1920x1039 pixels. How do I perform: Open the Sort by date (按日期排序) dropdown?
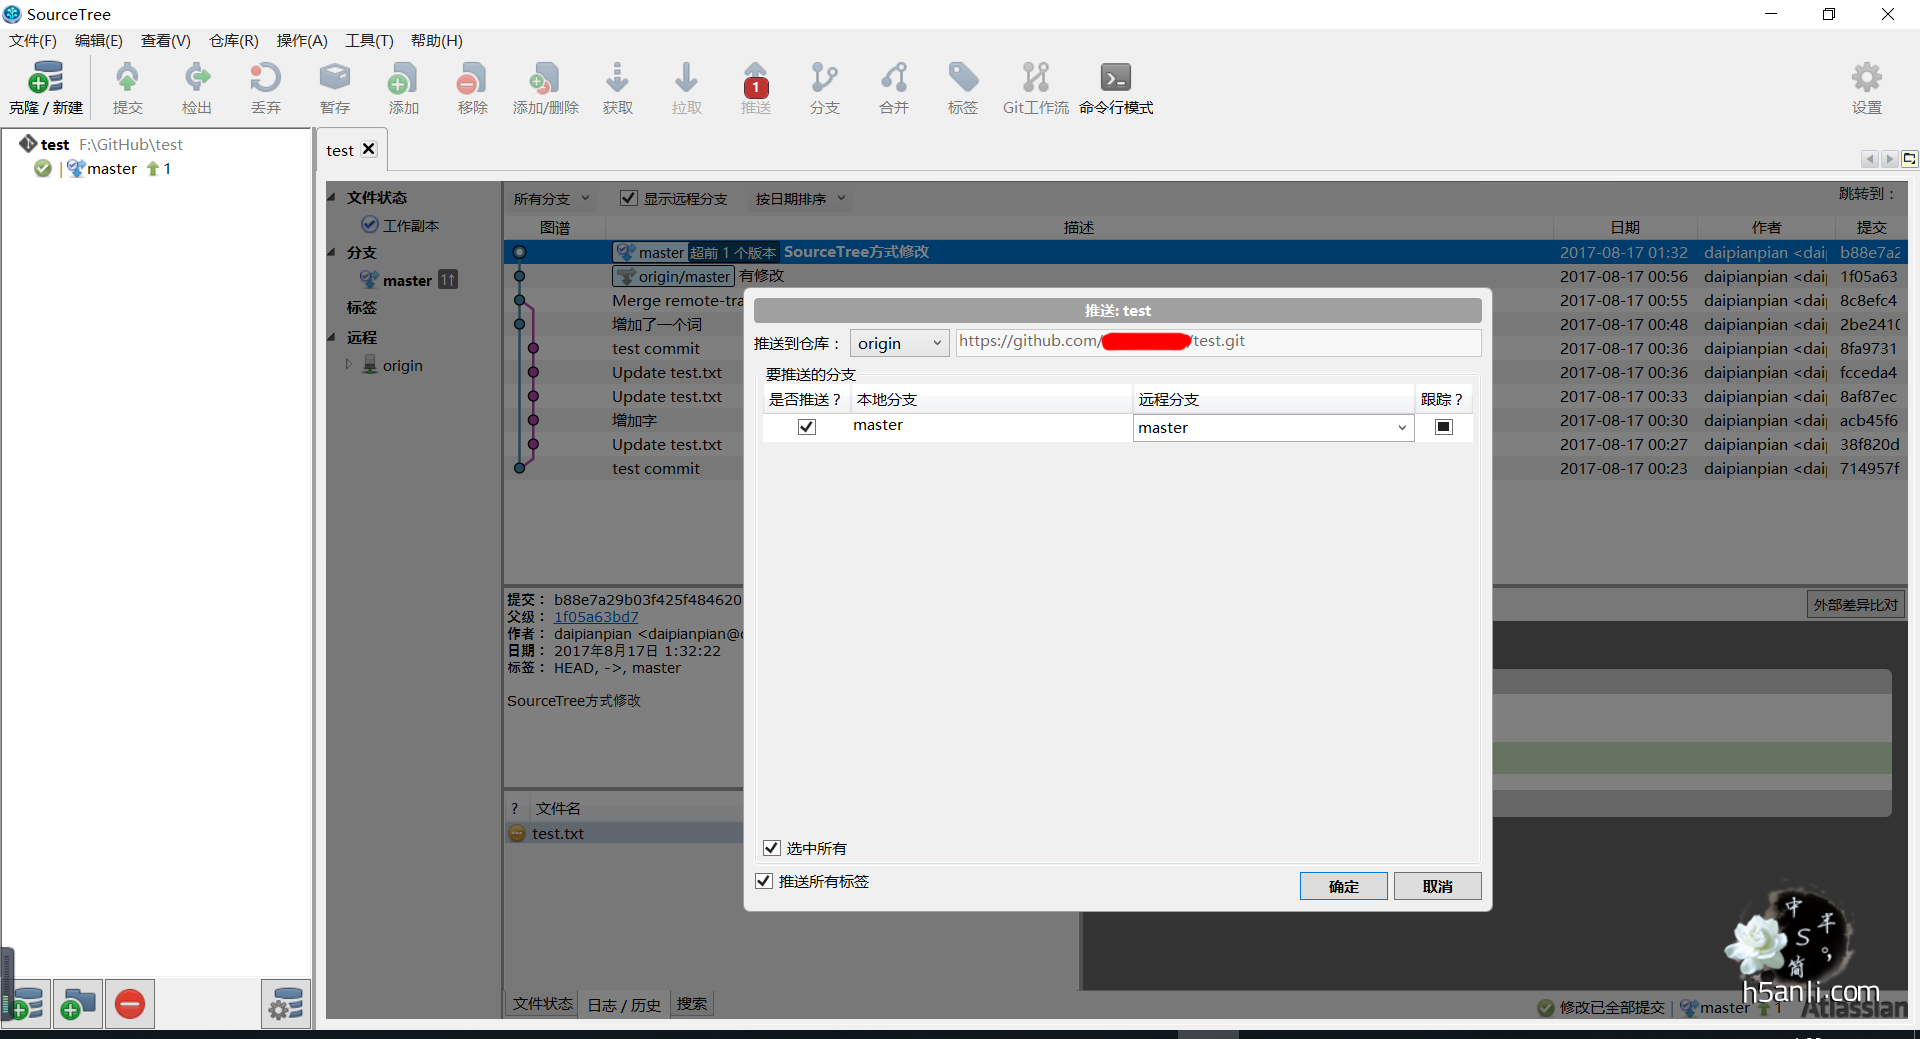coord(800,199)
